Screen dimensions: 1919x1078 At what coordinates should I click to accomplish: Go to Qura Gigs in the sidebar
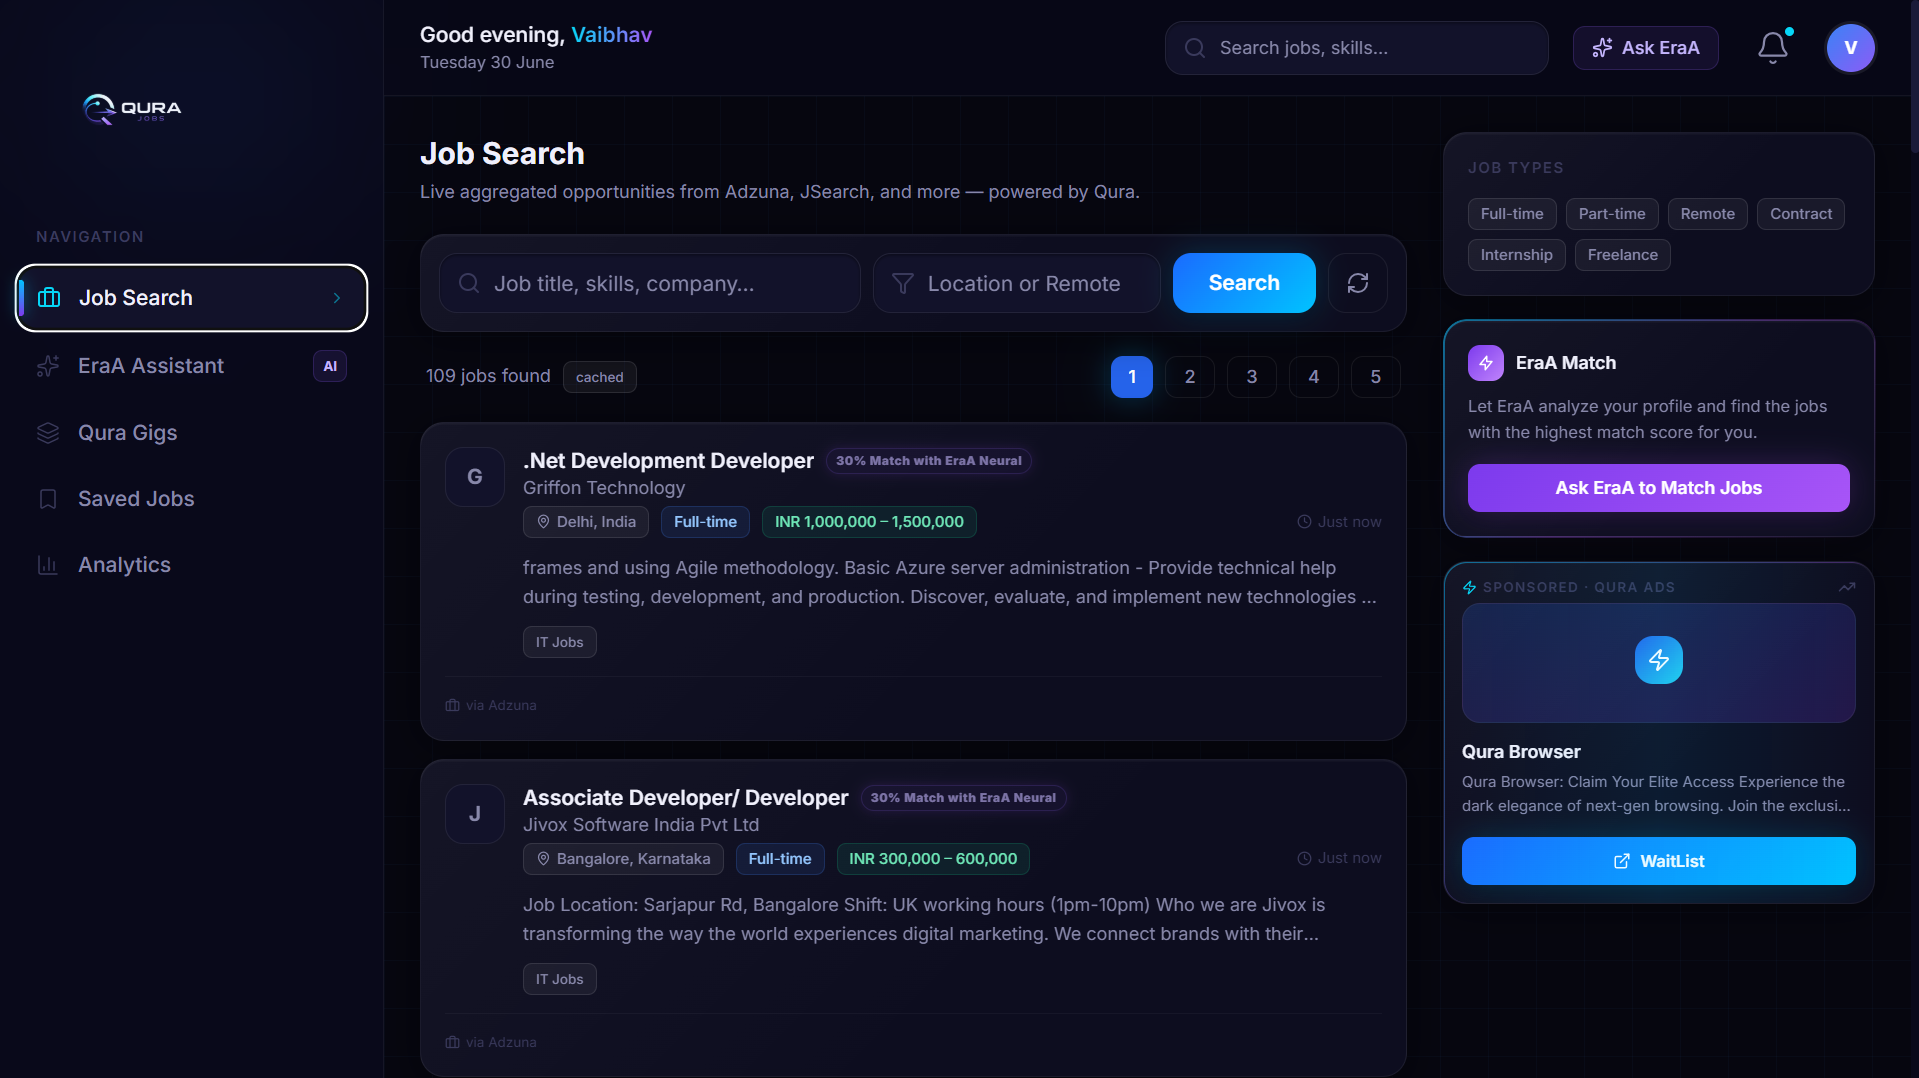click(x=191, y=433)
